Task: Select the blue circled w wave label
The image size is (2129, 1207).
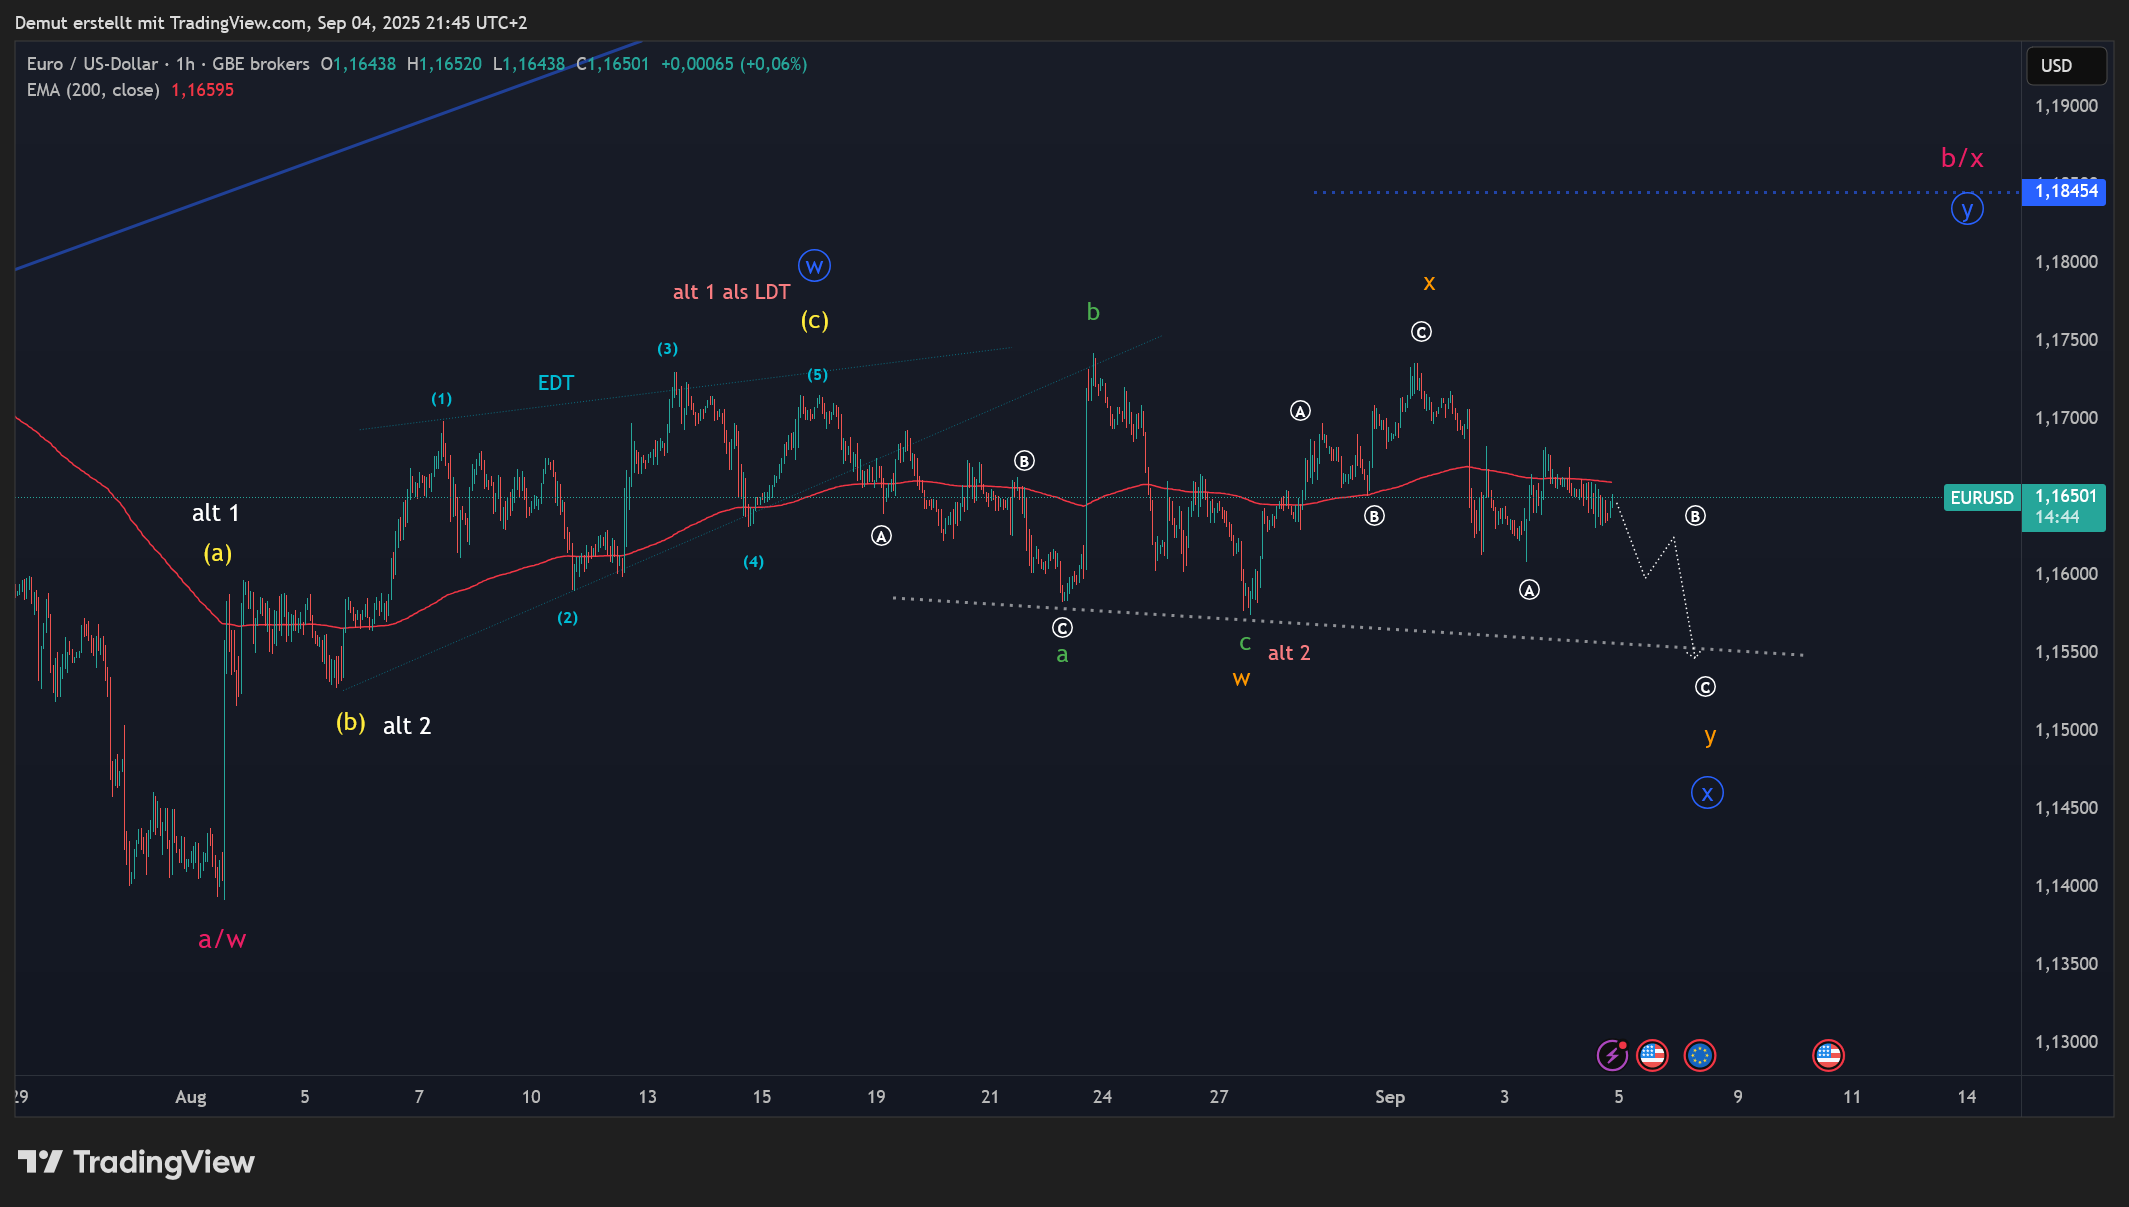Action: [x=814, y=266]
